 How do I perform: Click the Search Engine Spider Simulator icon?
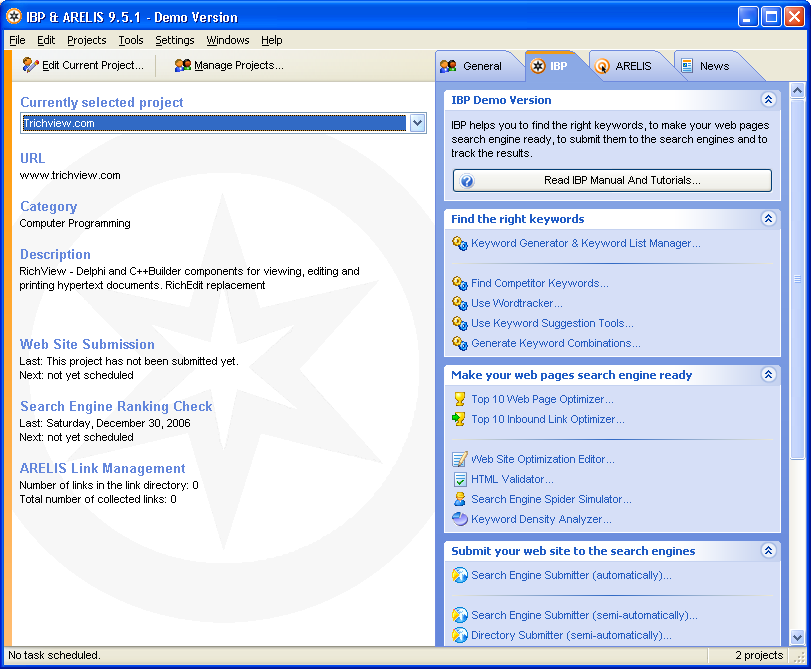(x=459, y=499)
